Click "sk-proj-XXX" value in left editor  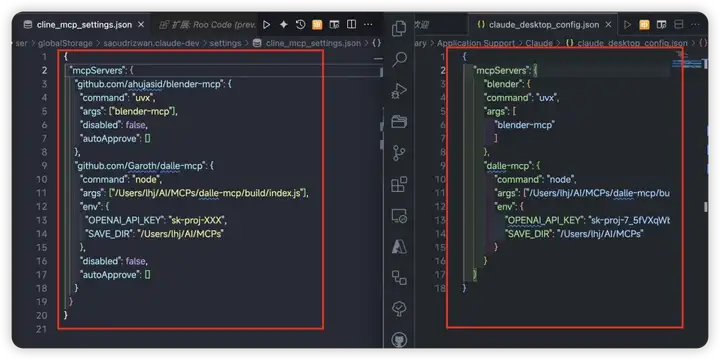pyautogui.click(x=197, y=220)
